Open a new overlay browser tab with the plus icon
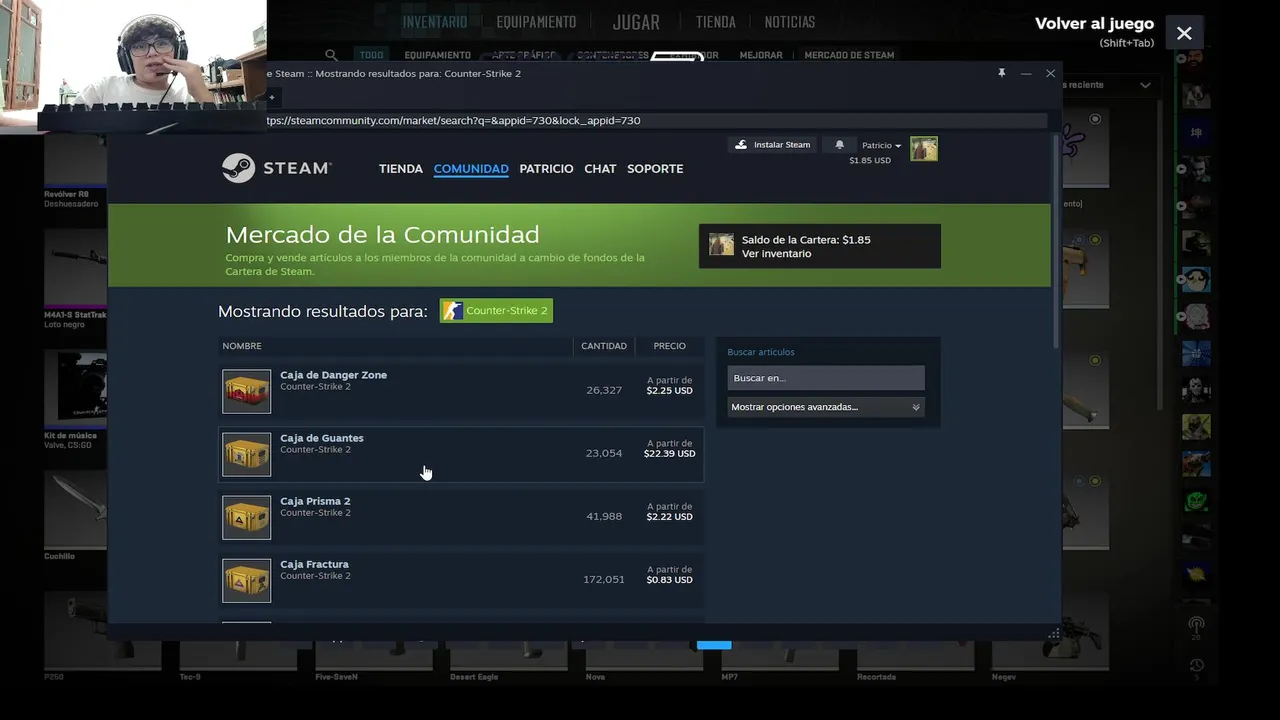The image size is (1280, 720). coord(271,97)
